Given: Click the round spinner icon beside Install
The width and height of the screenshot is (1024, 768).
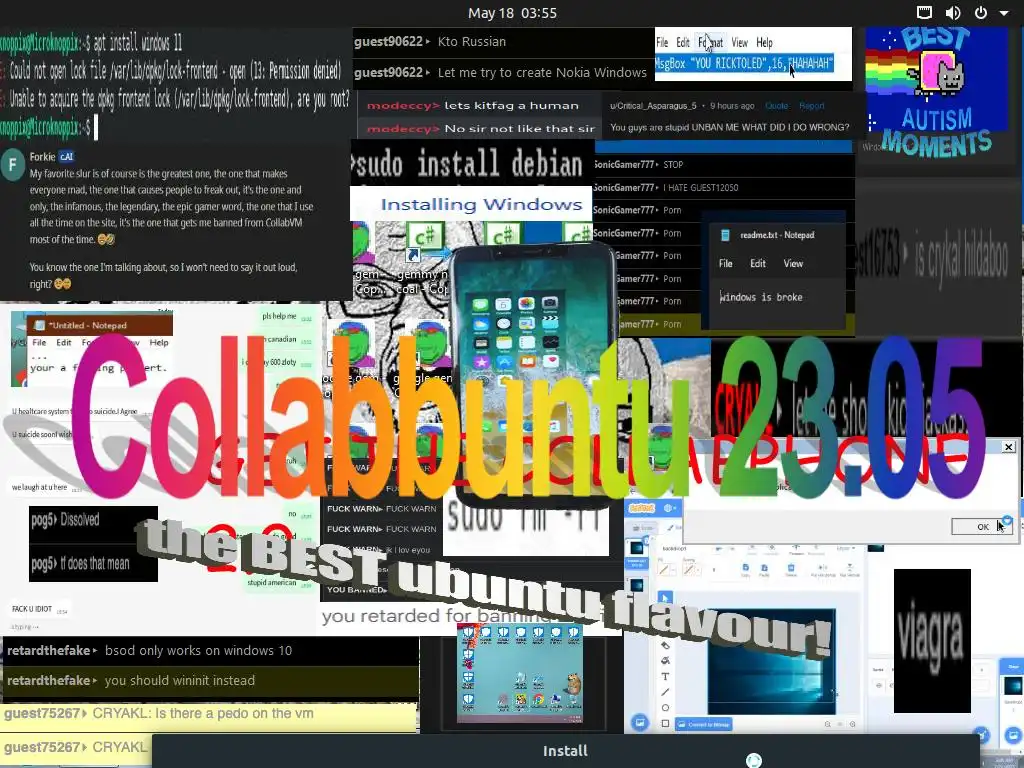Looking at the screenshot, I should click(x=754, y=760).
